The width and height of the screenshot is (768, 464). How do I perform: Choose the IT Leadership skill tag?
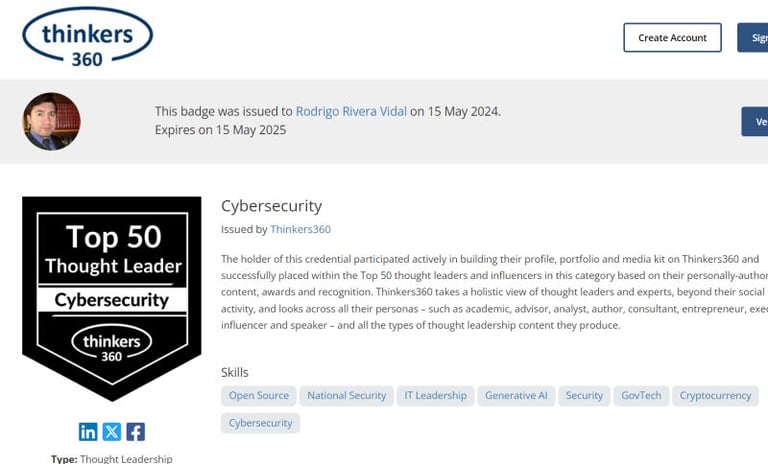click(x=435, y=396)
